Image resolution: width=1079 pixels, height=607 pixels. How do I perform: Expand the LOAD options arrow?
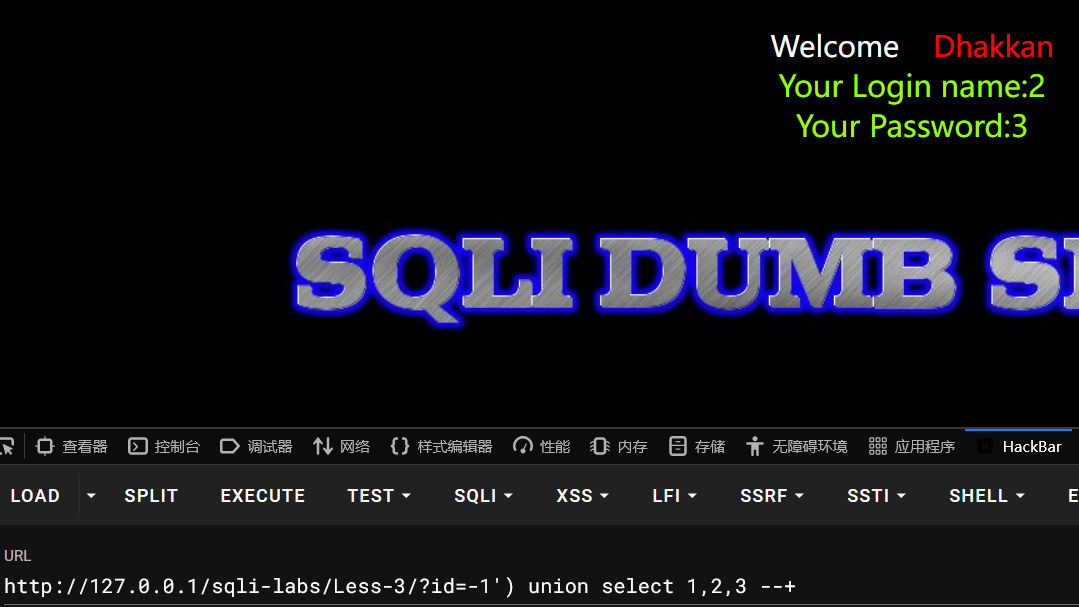coord(91,495)
